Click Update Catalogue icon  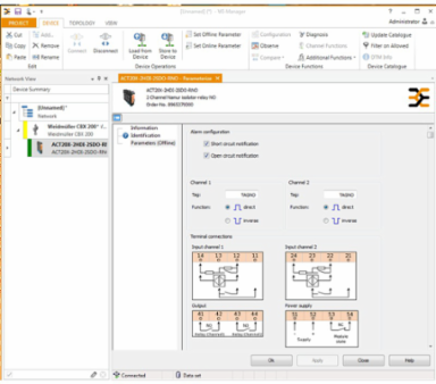click(366, 35)
